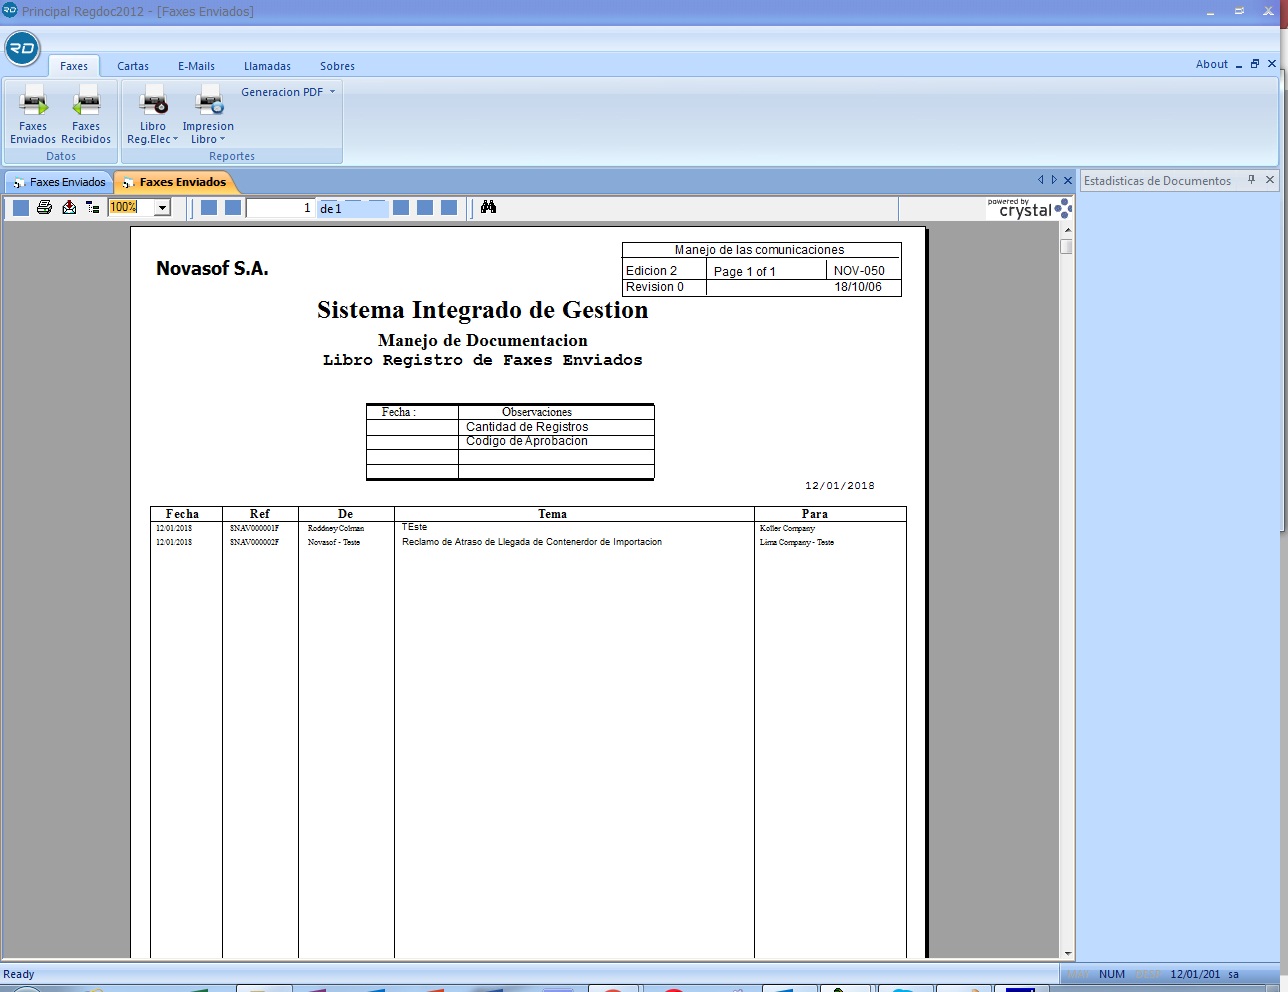Export the report with the export icon

click(69, 207)
